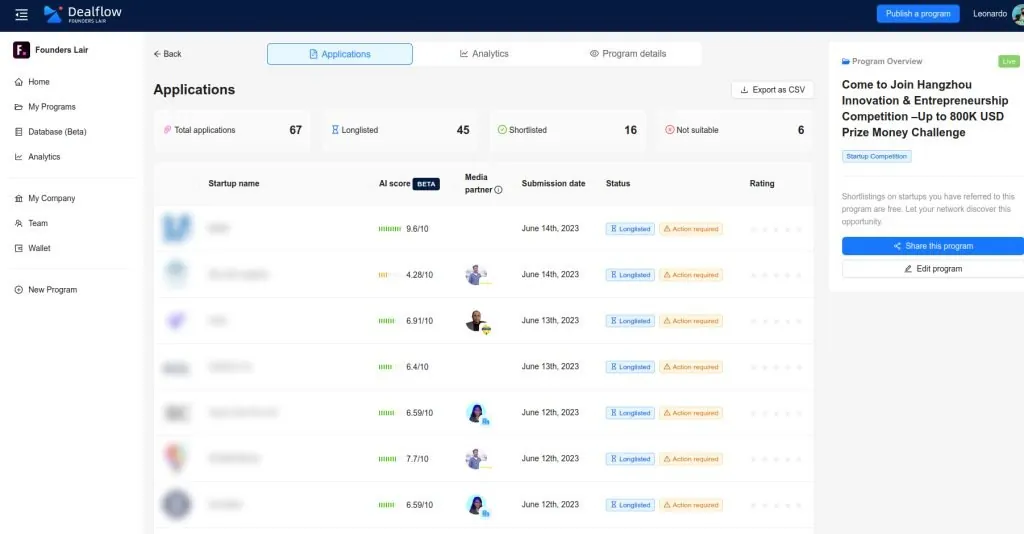Switch to the Applications tab
The width and height of the screenshot is (1024, 534).
(340, 54)
